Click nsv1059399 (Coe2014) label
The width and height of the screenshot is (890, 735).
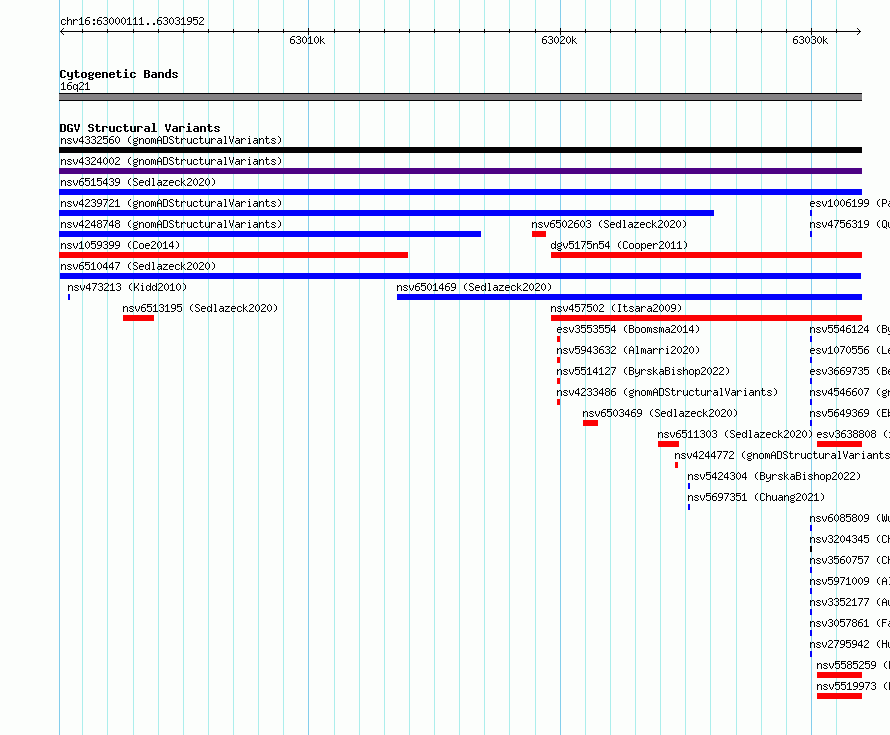point(120,245)
